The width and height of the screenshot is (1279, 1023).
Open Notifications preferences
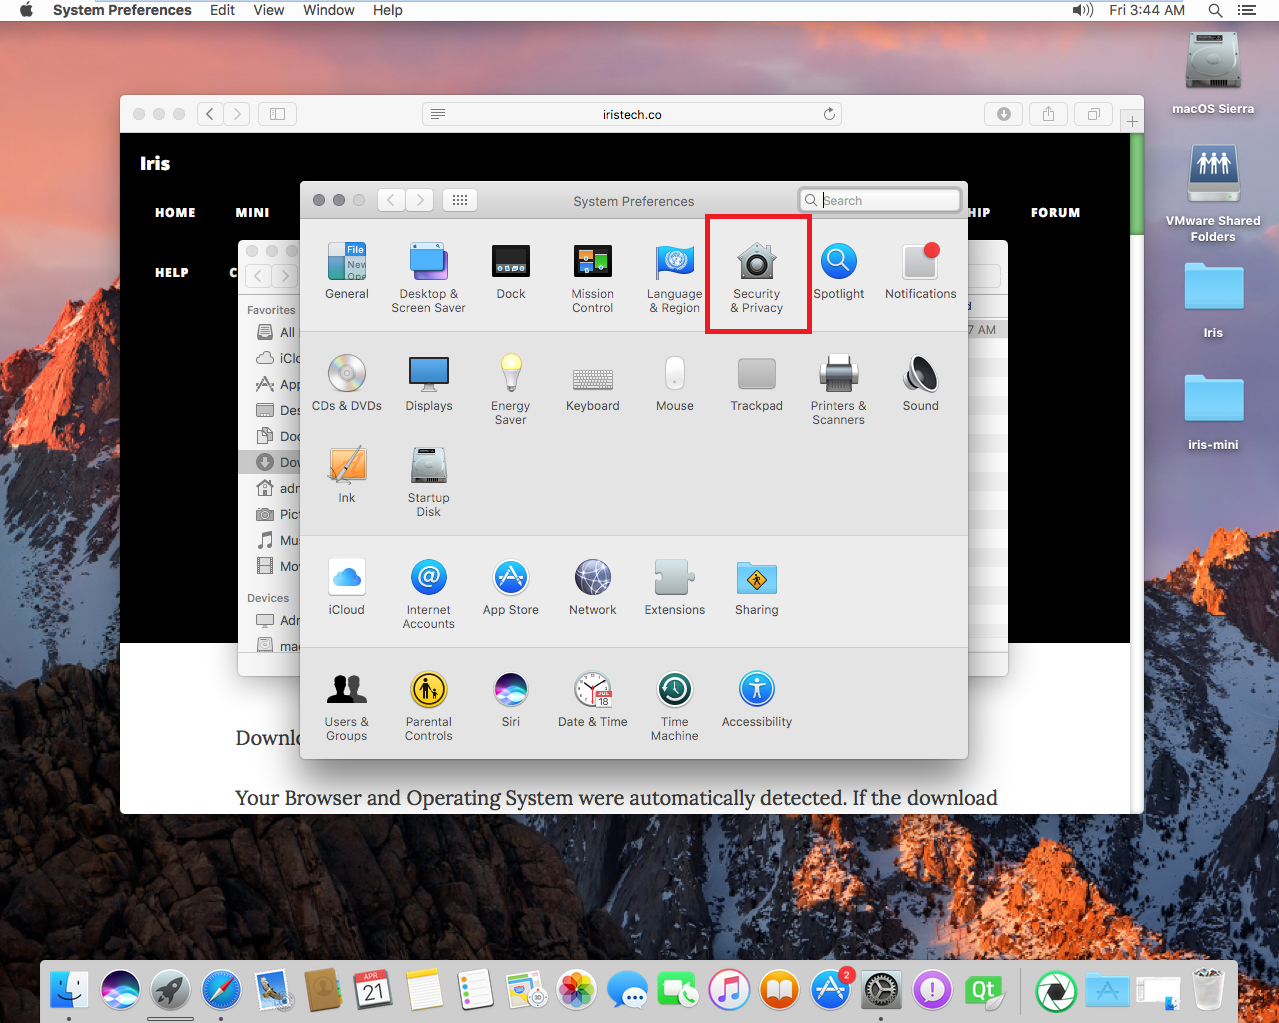[x=921, y=271]
